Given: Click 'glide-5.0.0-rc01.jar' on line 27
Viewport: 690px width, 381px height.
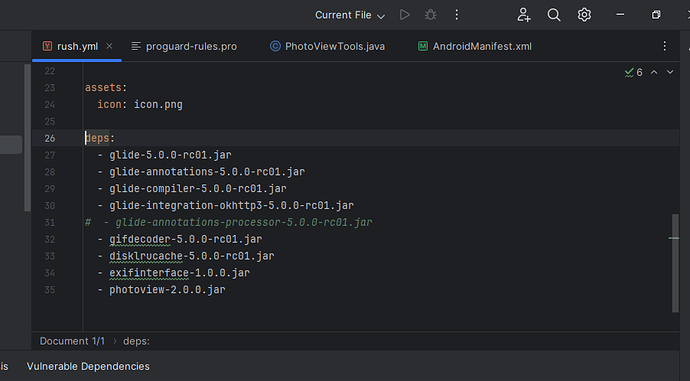Looking at the screenshot, I should coord(170,155).
